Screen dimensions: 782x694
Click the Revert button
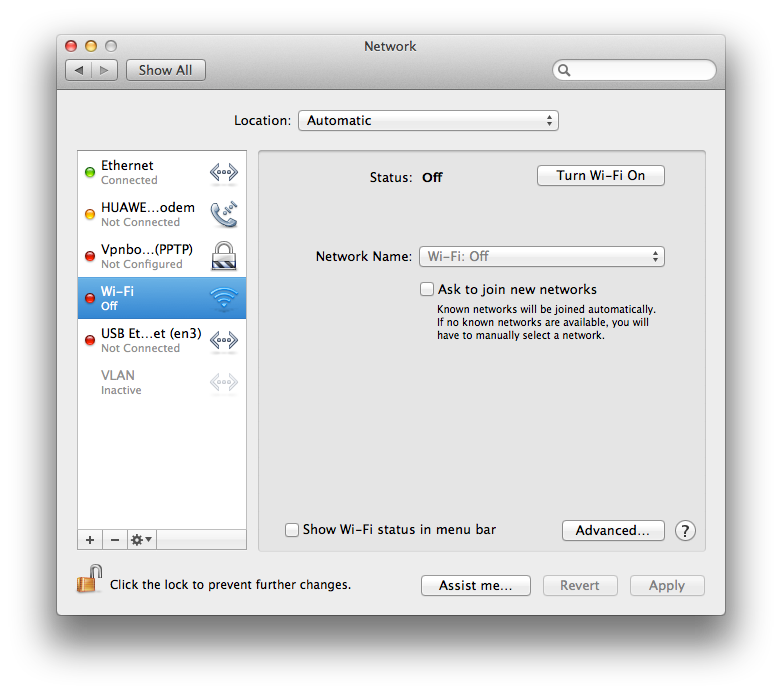(580, 585)
